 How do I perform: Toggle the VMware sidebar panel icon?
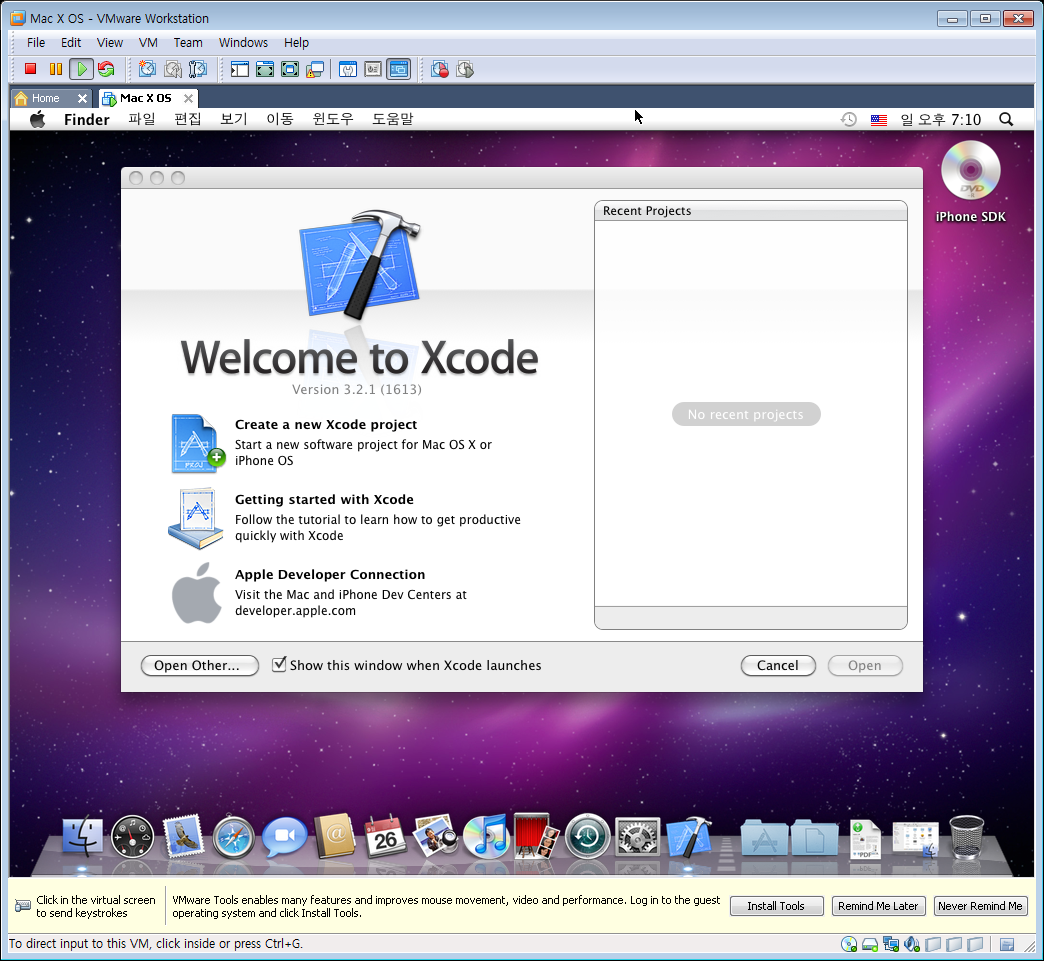240,69
